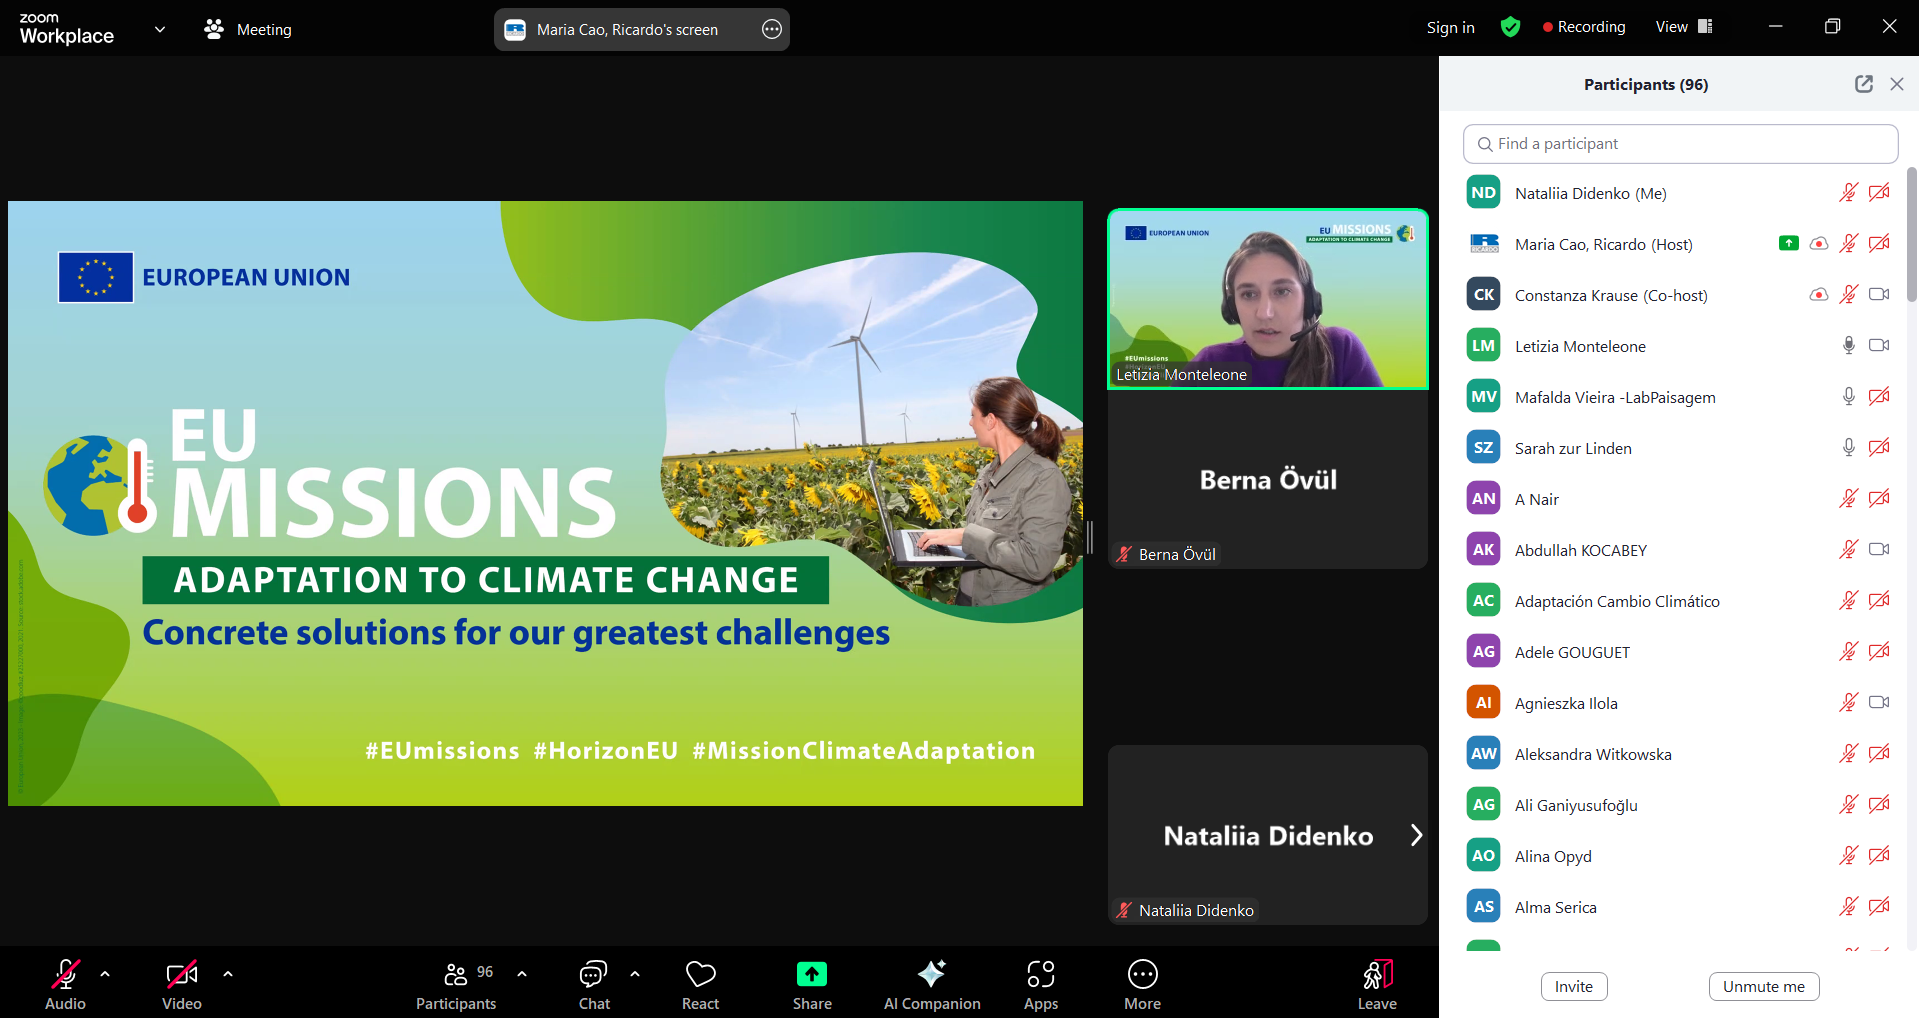Select Constanza Krause (Co-host) participant row

point(1680,295)
